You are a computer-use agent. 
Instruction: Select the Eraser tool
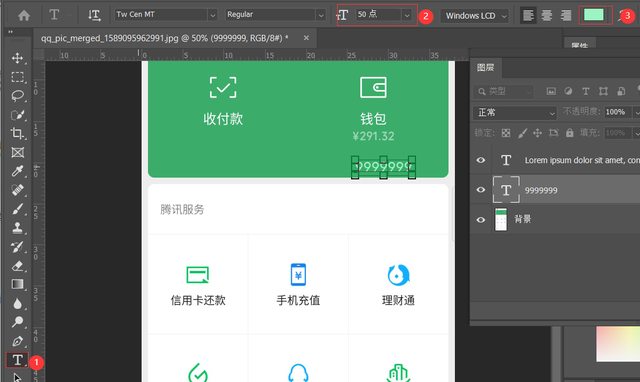coord(17,266)
